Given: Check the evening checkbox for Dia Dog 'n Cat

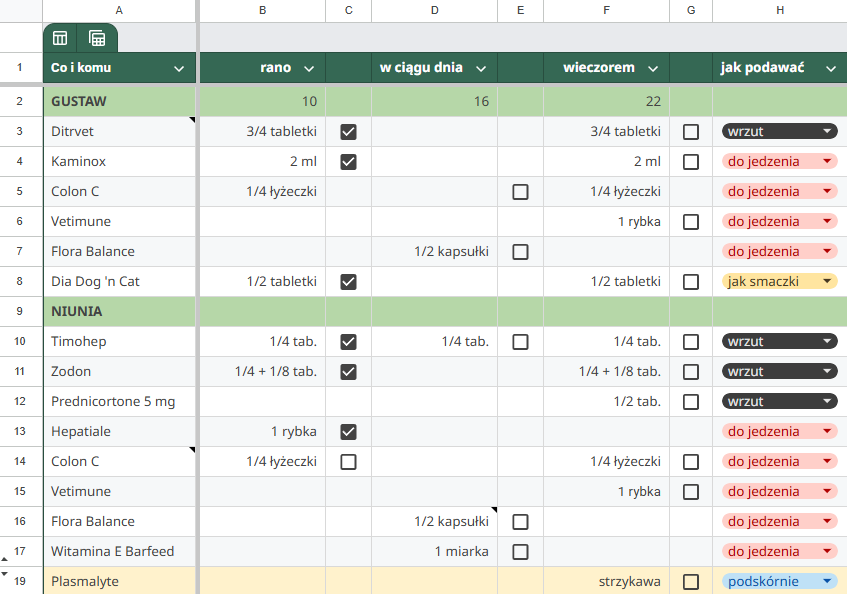Looking at the screenshot, I should point(691,282).
